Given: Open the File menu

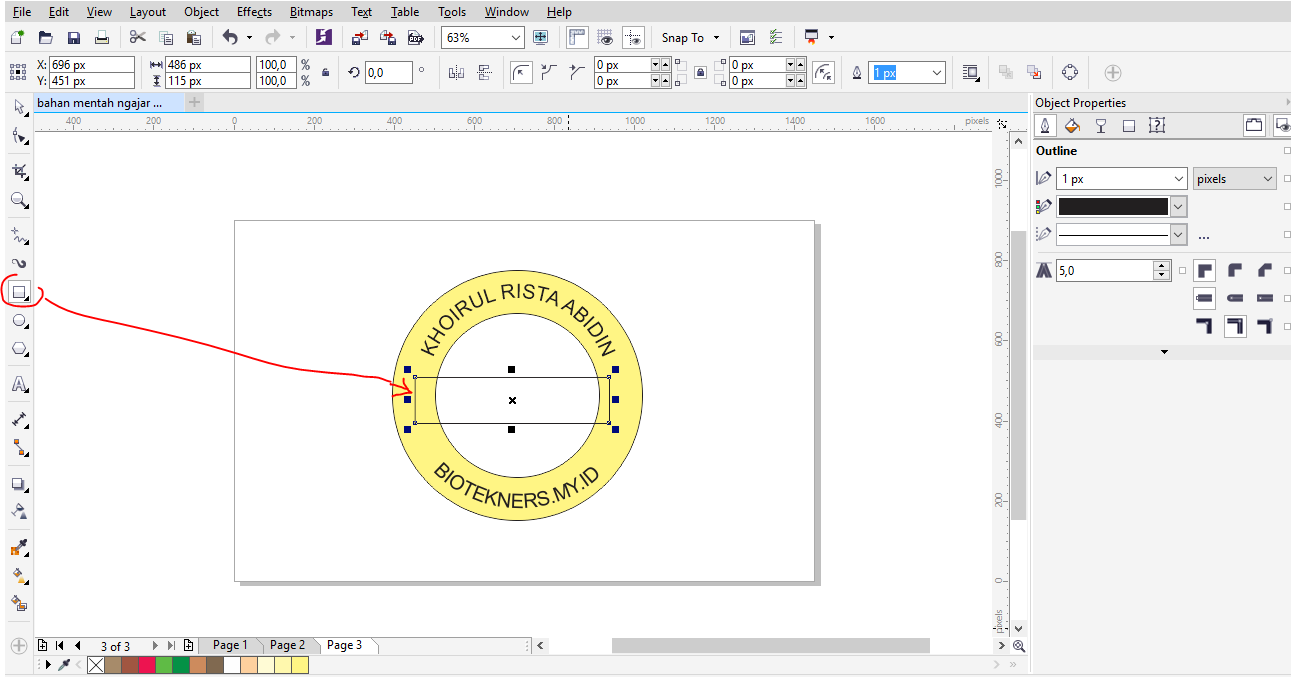Looking at the screenshot, I should 22,12.
